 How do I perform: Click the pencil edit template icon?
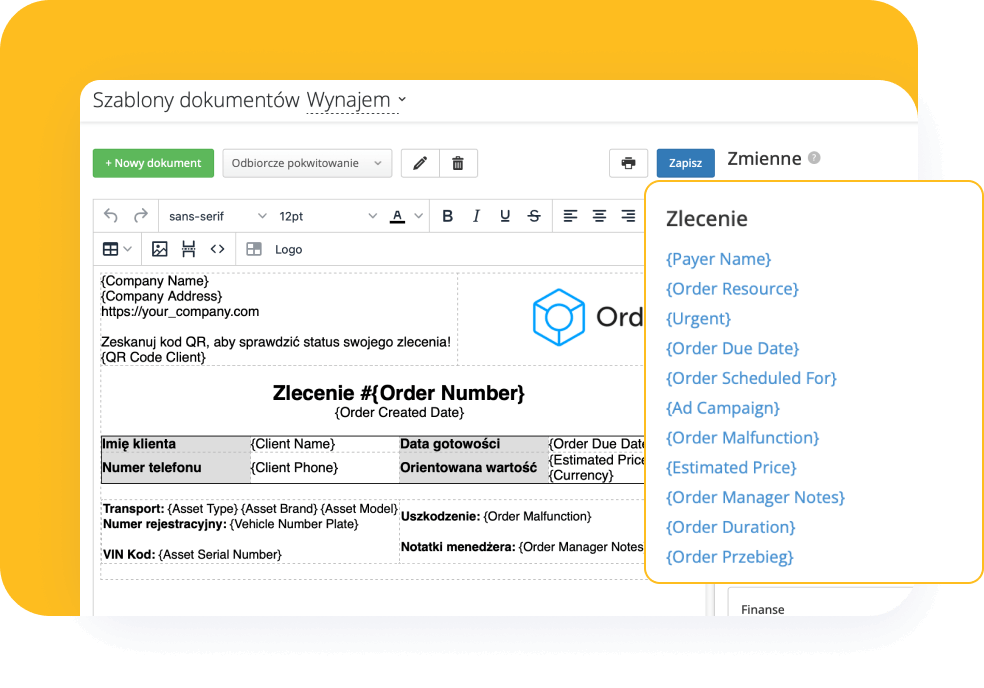[x=421, y=163]
